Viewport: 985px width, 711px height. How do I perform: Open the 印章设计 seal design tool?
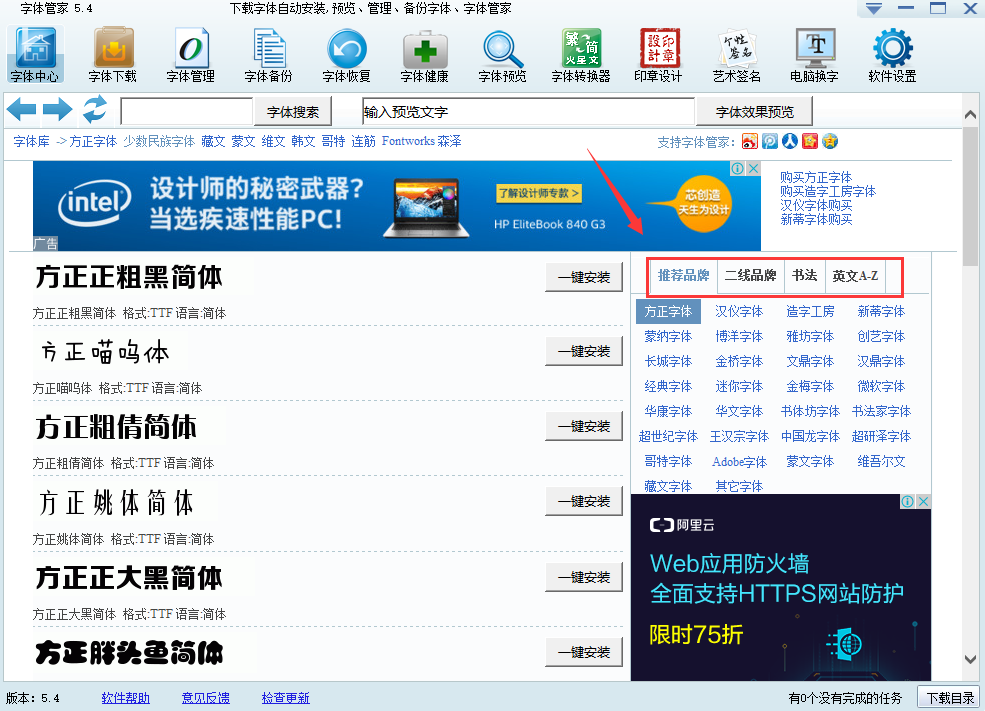pyautogui.click(x=658, y=50)
